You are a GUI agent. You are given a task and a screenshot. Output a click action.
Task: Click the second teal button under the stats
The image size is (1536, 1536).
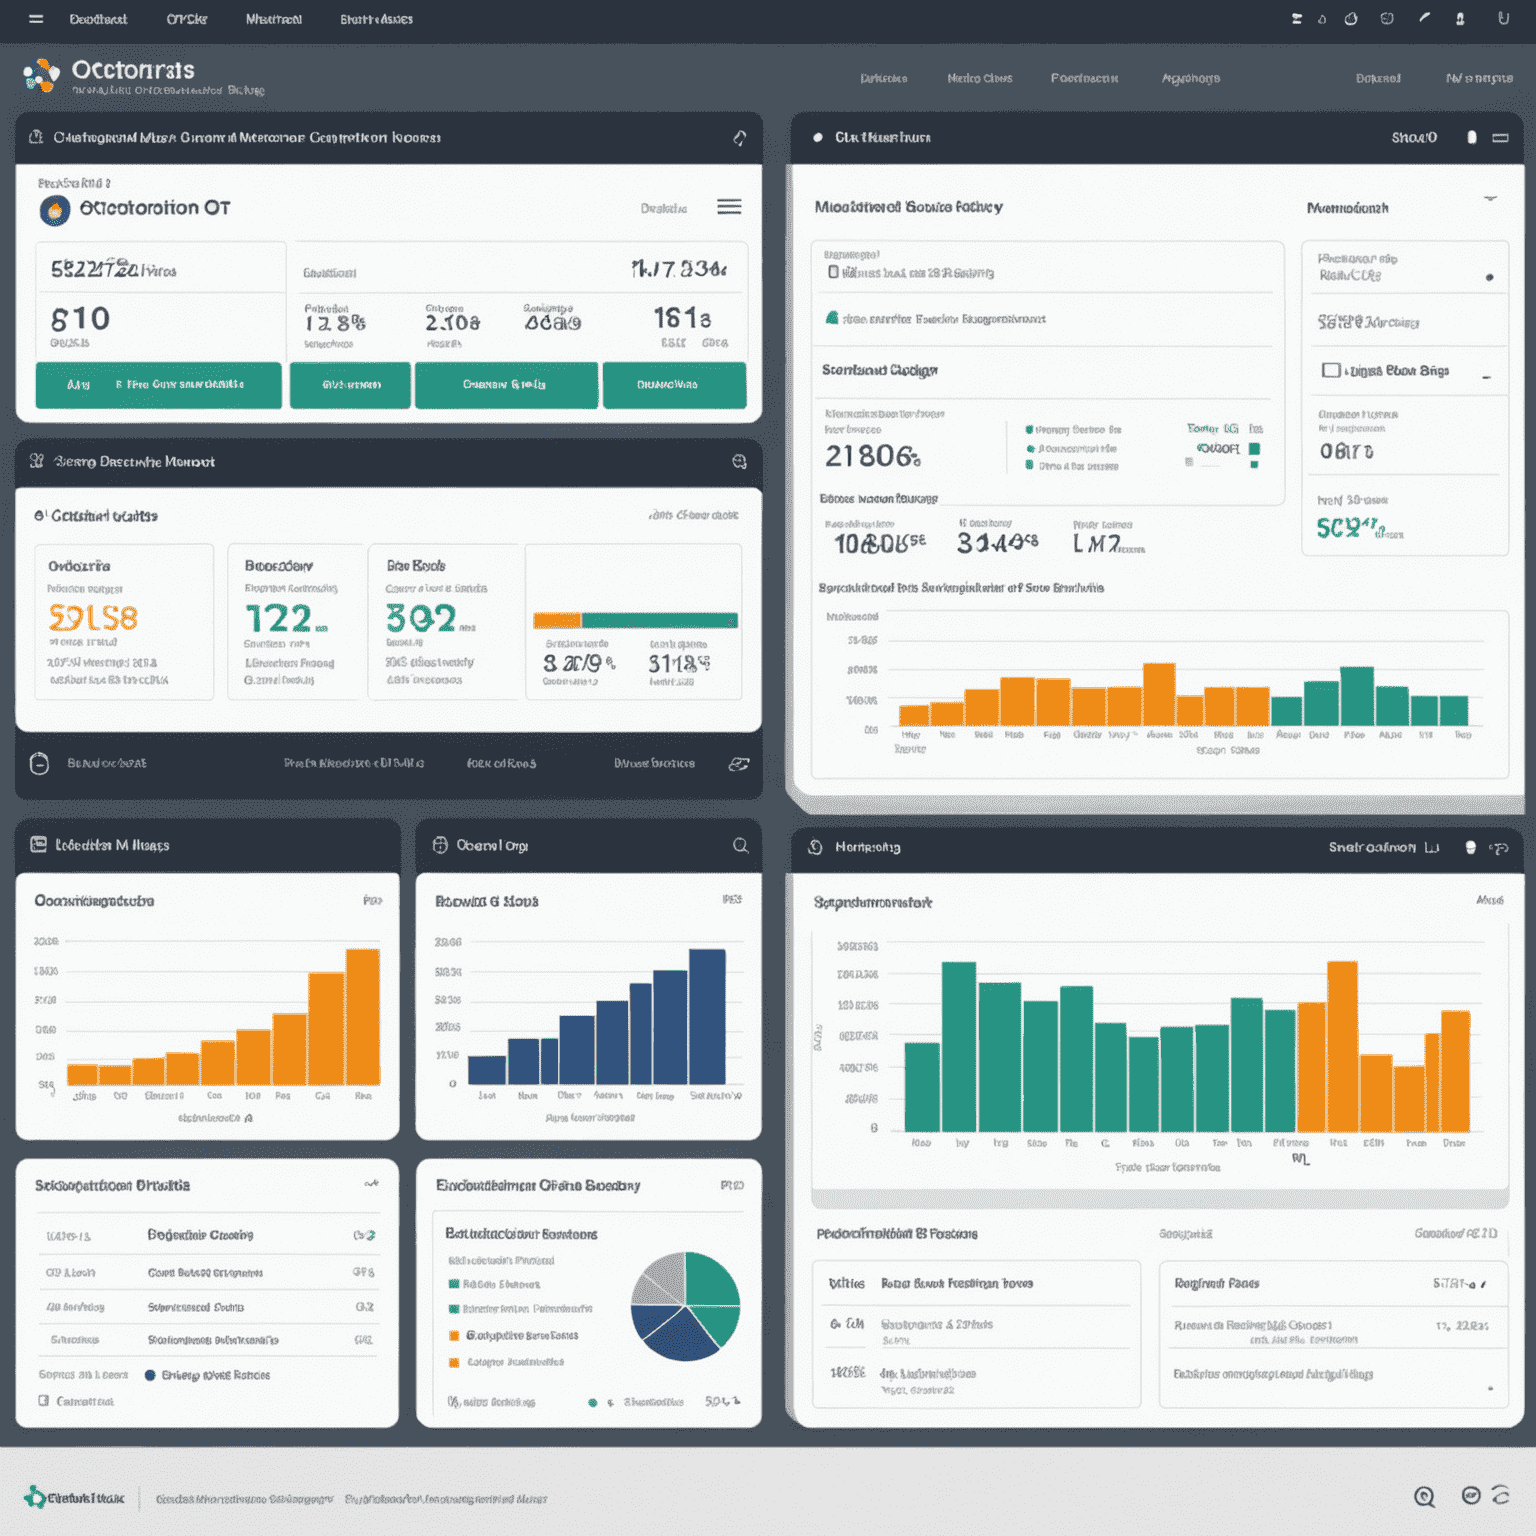350,385
